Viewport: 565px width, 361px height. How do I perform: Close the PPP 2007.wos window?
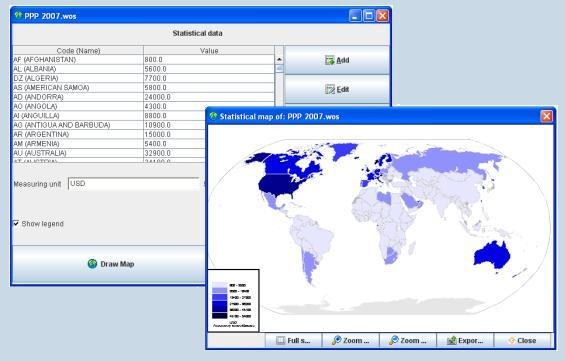coord(382,16)
